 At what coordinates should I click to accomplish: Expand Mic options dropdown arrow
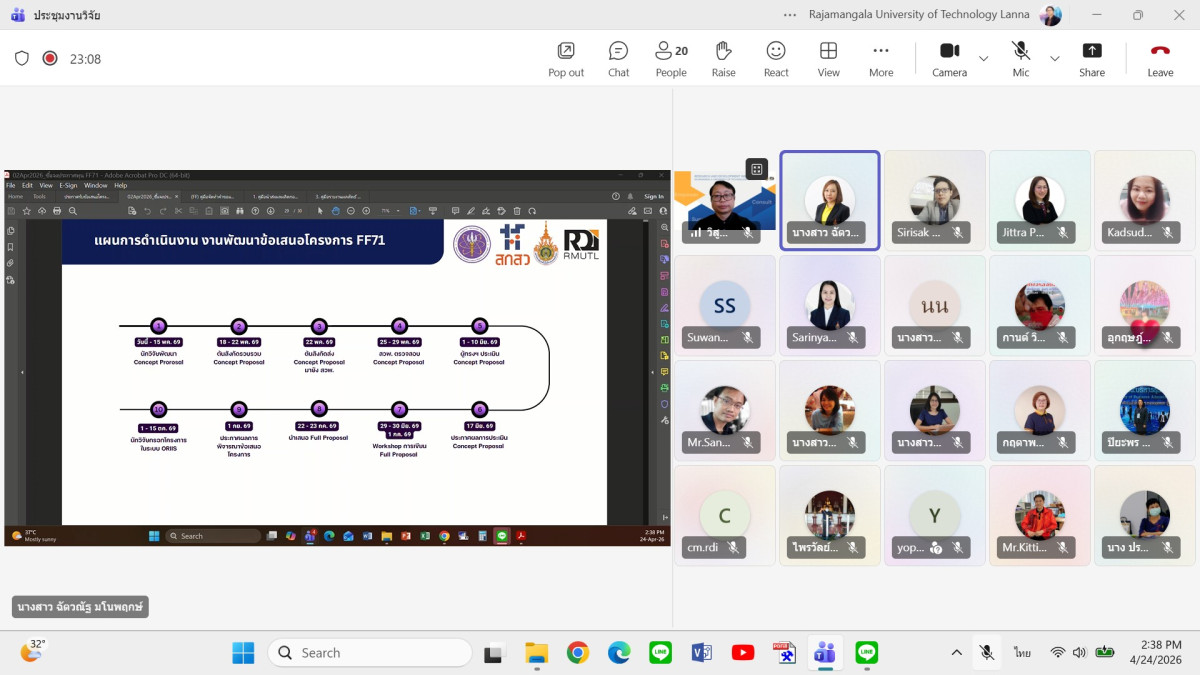point(1054,58)
